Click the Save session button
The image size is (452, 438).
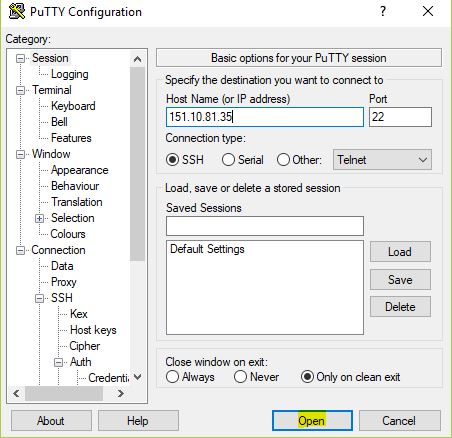point(400,280)
